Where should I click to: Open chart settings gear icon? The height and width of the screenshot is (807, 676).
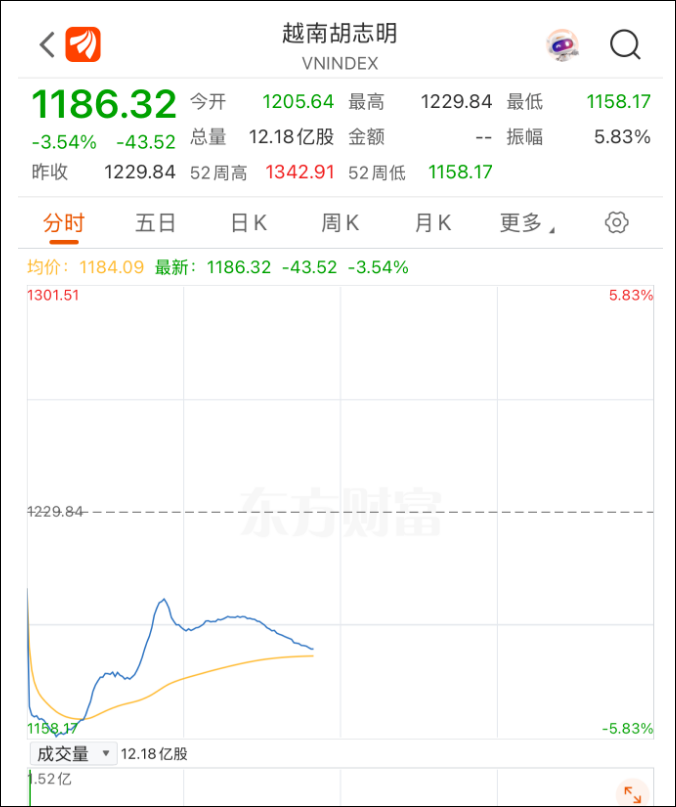pos(617,222)
